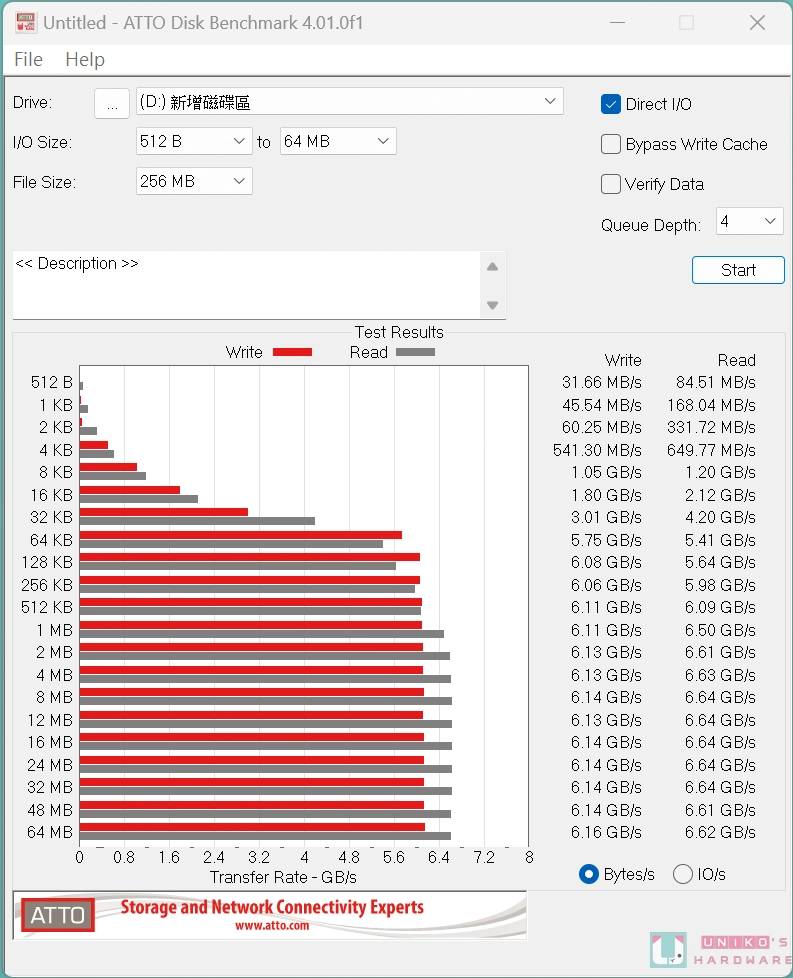Click the Start benchmark button
793x978 pixels.
click(738, 270)
